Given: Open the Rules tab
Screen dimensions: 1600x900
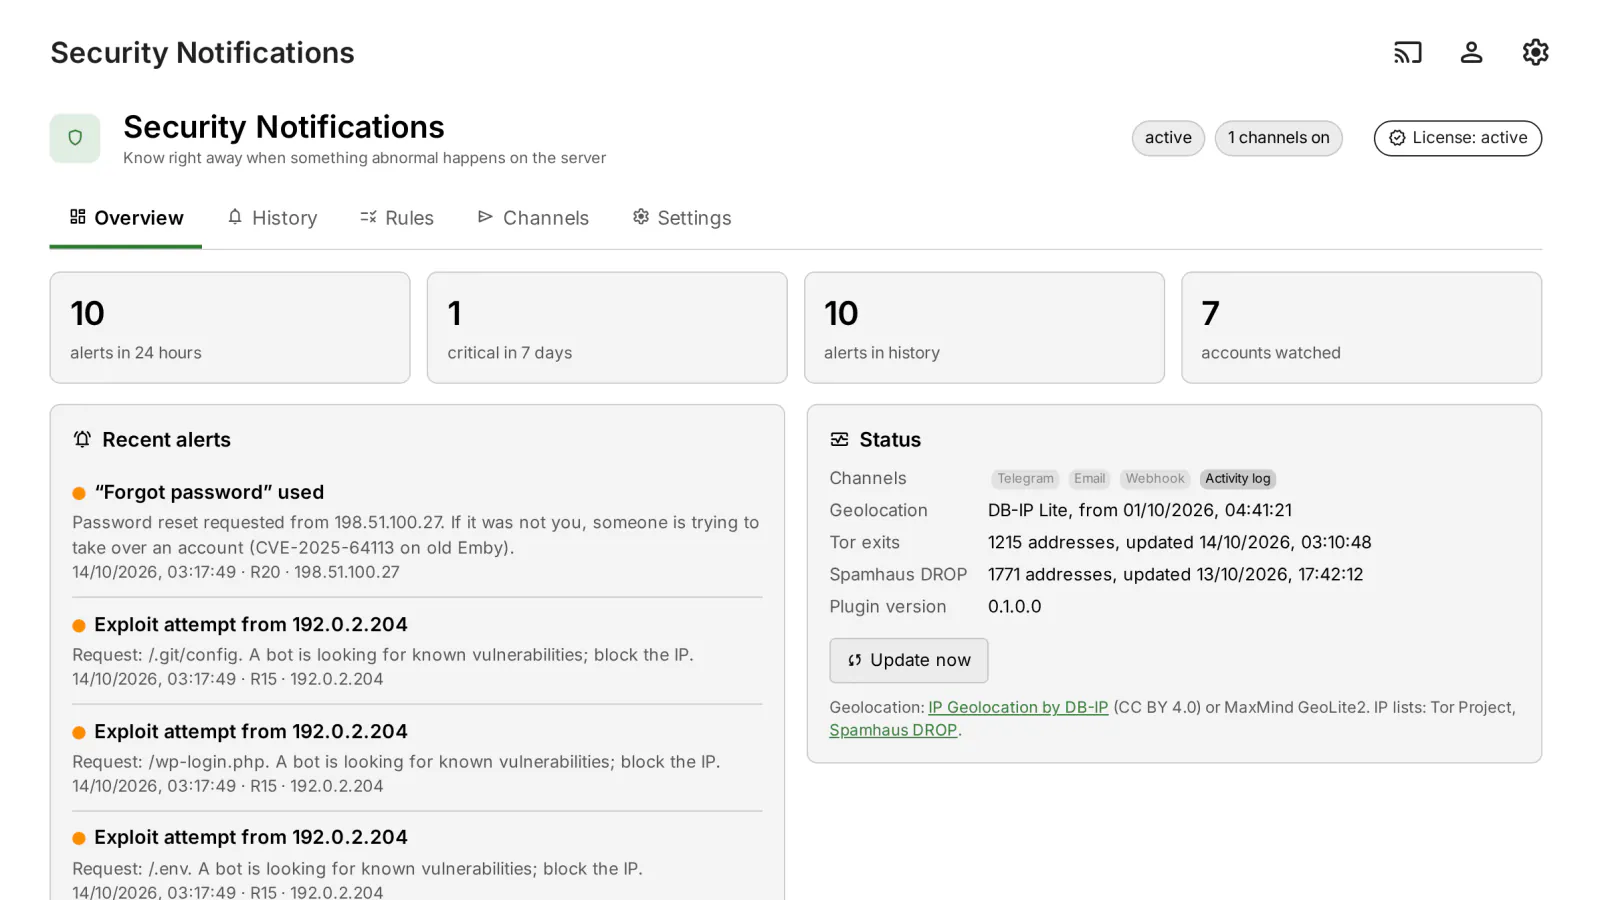Looking at the screenshot, I should click(397, 218).
